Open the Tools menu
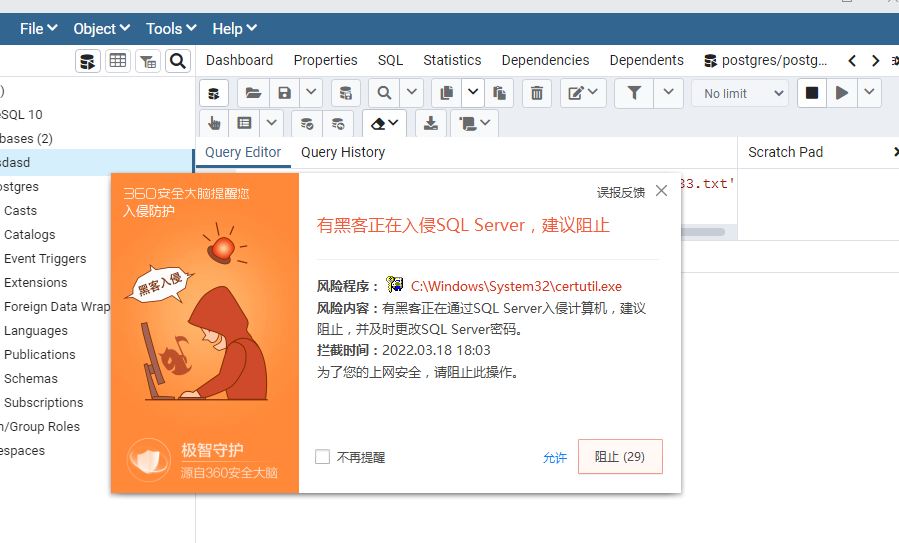 pos(171,29)
